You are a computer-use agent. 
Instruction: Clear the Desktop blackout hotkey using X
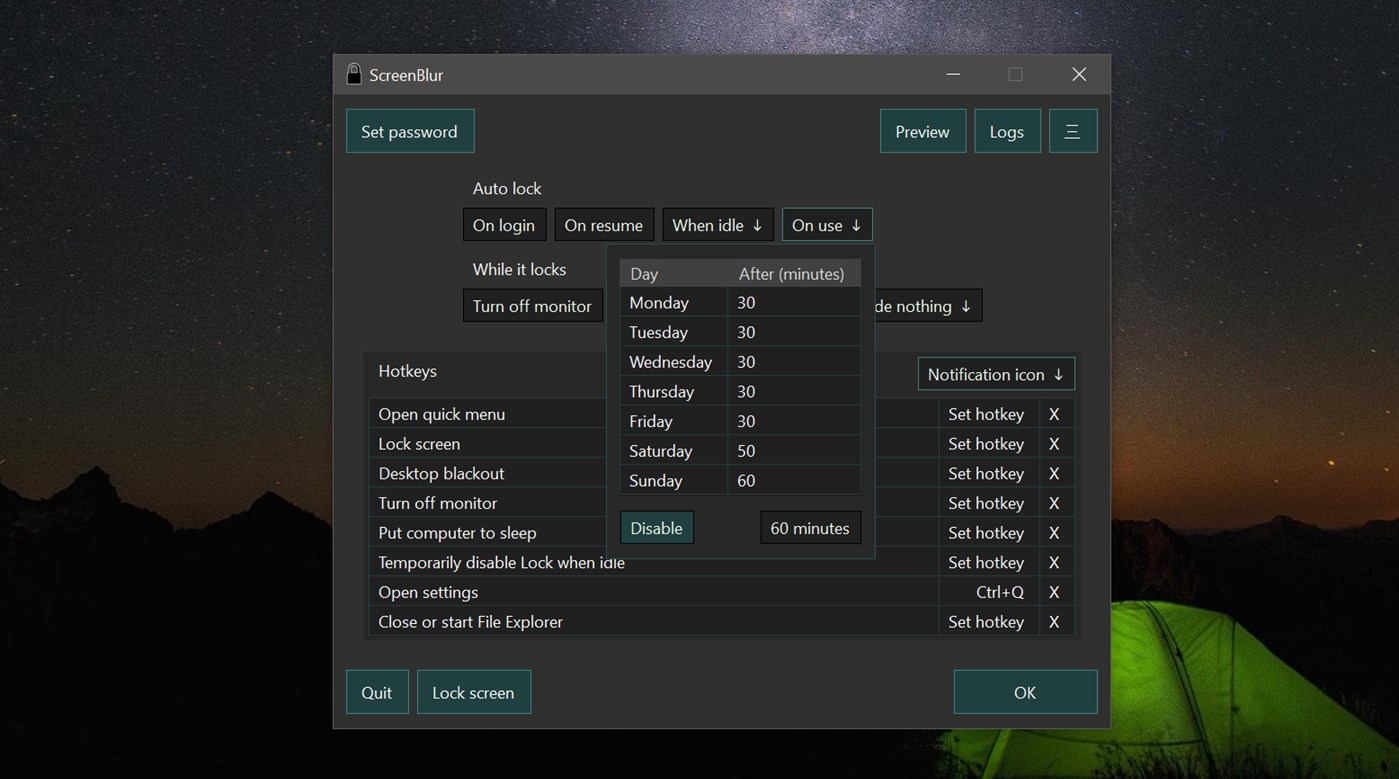pyautogui.click(x=1055, y=473)
